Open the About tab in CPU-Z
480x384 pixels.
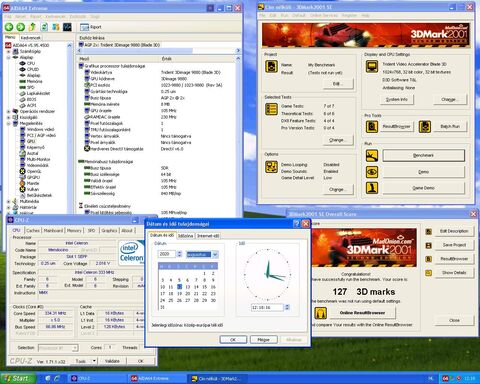127,230
